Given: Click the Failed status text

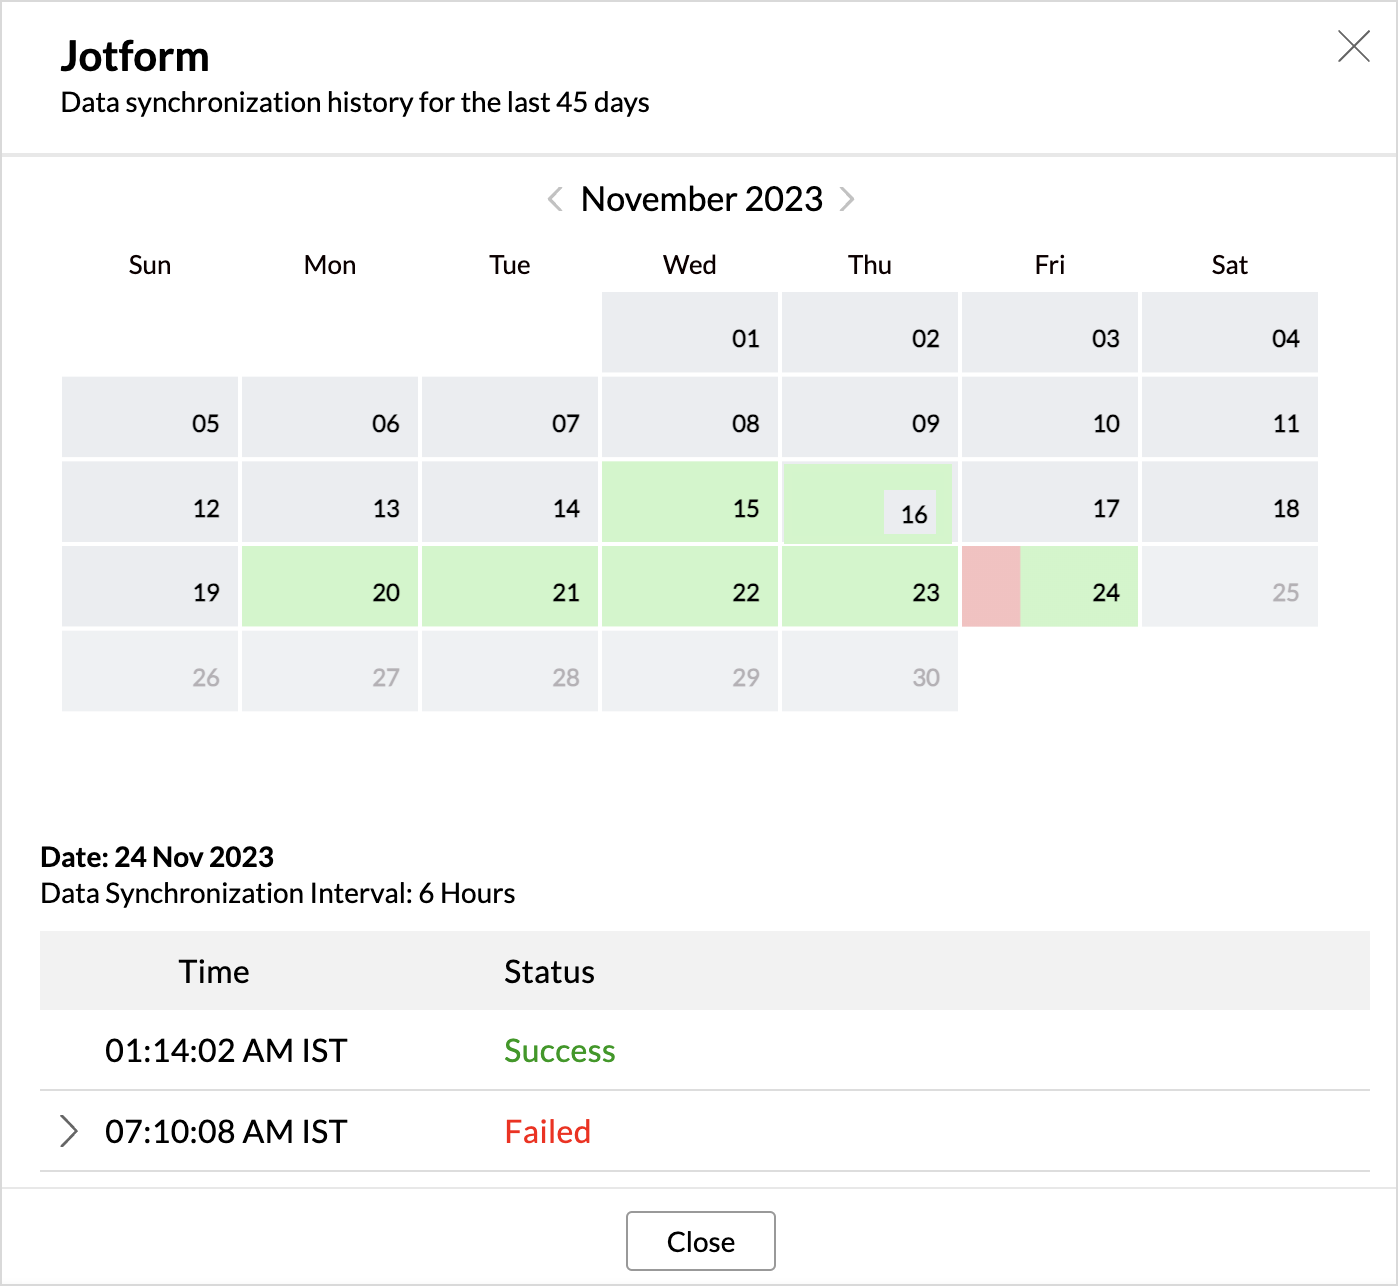Looking at the screenshot, I should point(547,1132).
